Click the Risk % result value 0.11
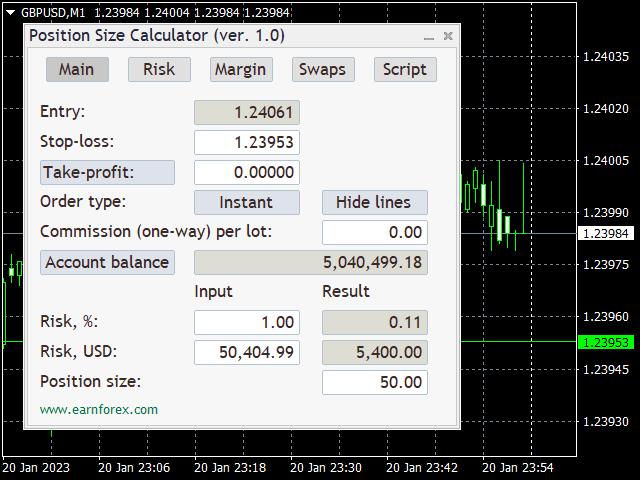The width and height of the screenshot is (640, 480). click(375, 322)
